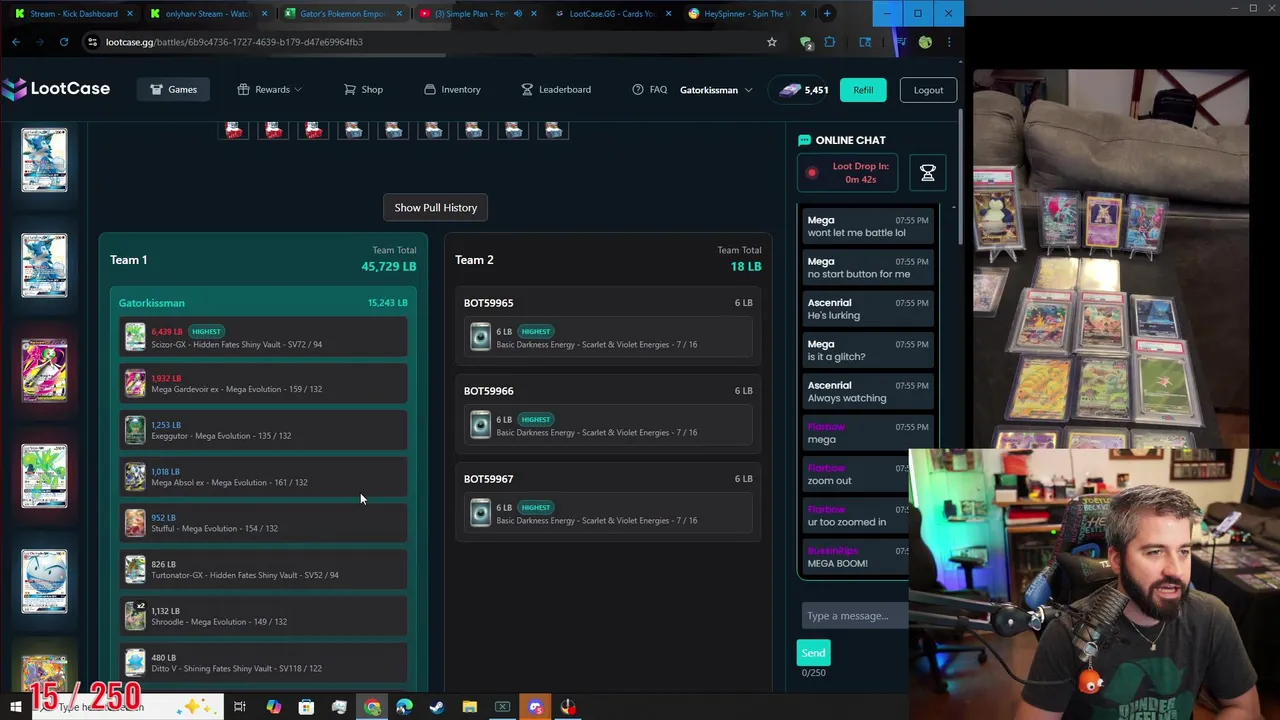Click the LootCase logo

[56, 89]
